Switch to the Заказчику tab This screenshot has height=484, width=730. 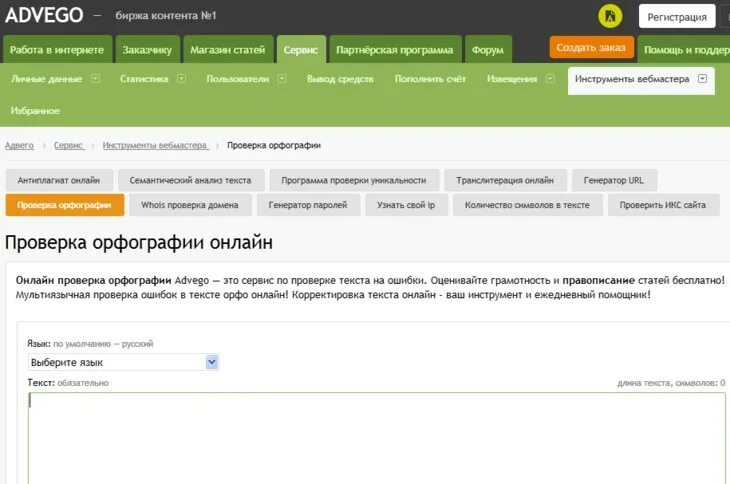[147, 49]
